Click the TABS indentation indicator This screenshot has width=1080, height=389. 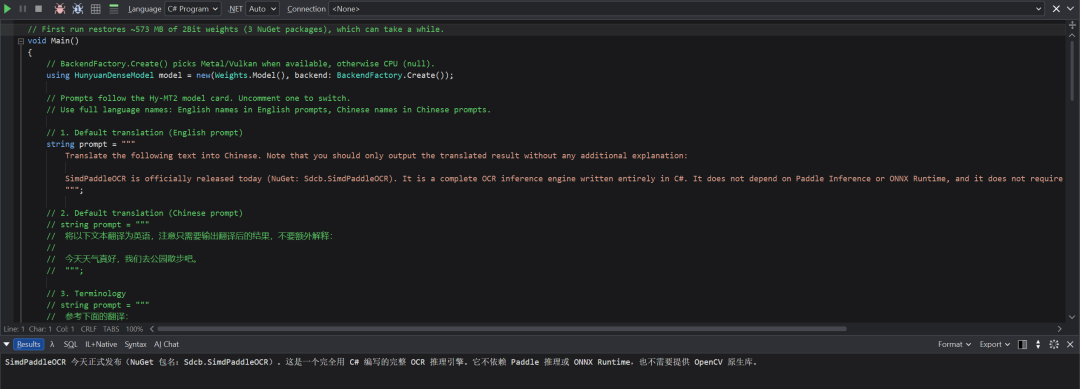click(x=111, y=329)
